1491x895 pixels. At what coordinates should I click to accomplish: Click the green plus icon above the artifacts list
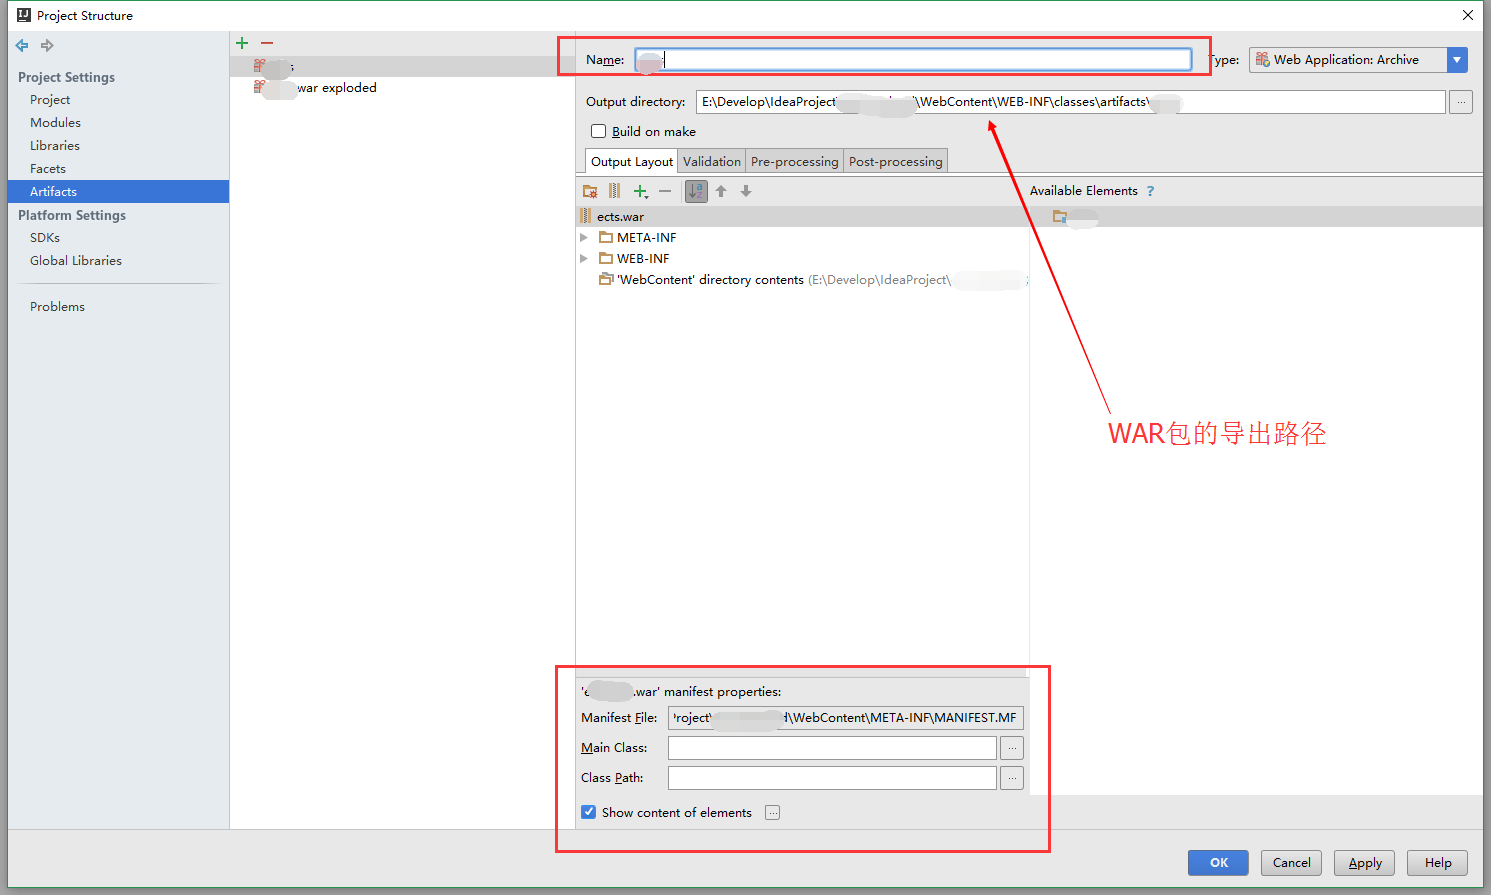(x=241, y=43)
